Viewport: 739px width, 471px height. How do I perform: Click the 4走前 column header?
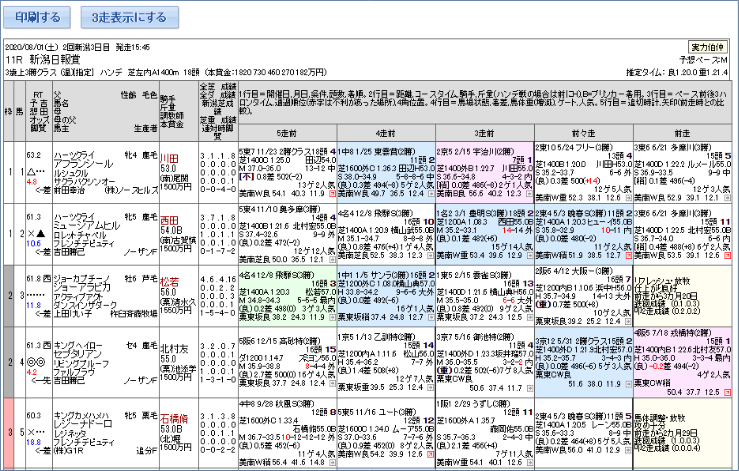386,133
